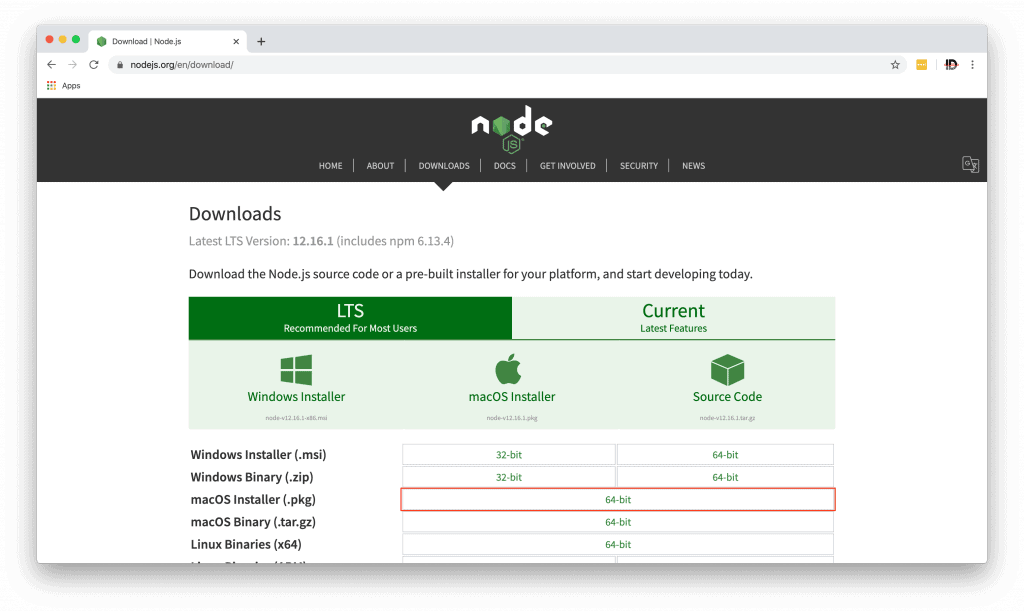Image resolution: width=1024 pixels, height=612 pixels.
Task: Download Windows Installer (.msi) 32-bit
Action: 509,455
